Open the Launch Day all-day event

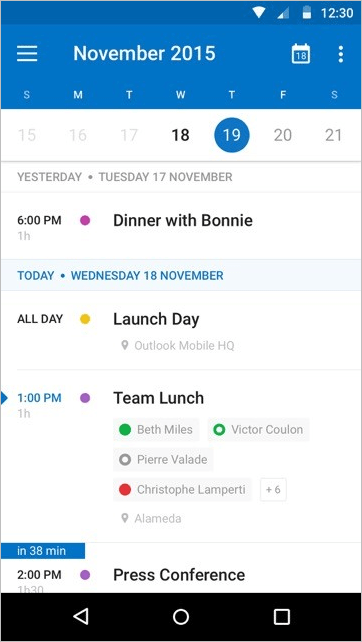point(181,330)
